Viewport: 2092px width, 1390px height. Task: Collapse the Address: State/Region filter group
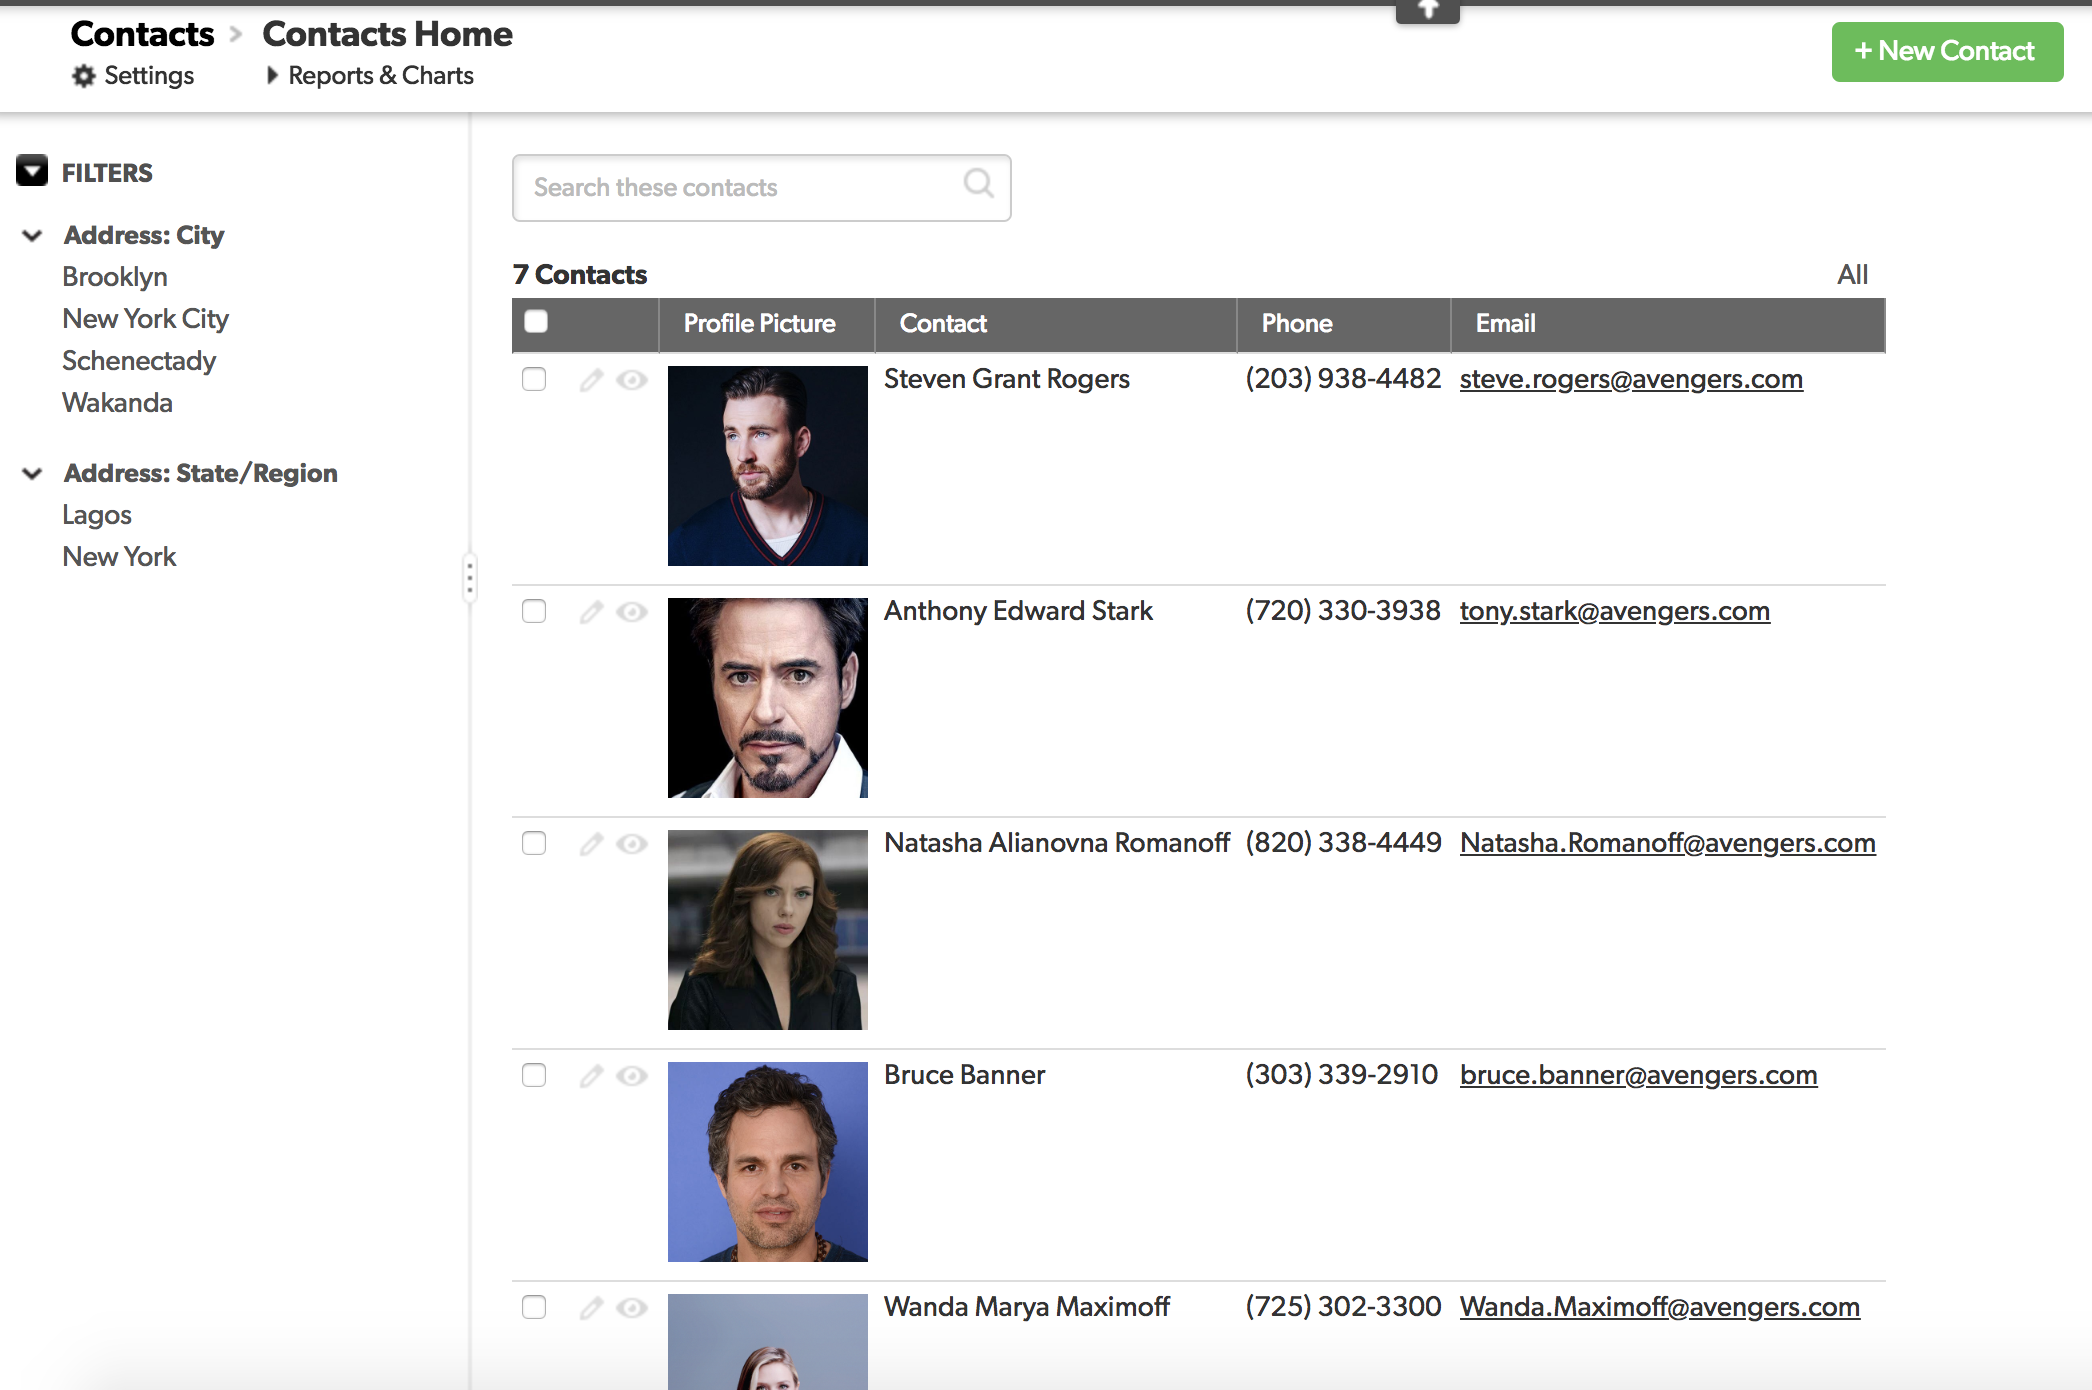(x=32, y=474)
